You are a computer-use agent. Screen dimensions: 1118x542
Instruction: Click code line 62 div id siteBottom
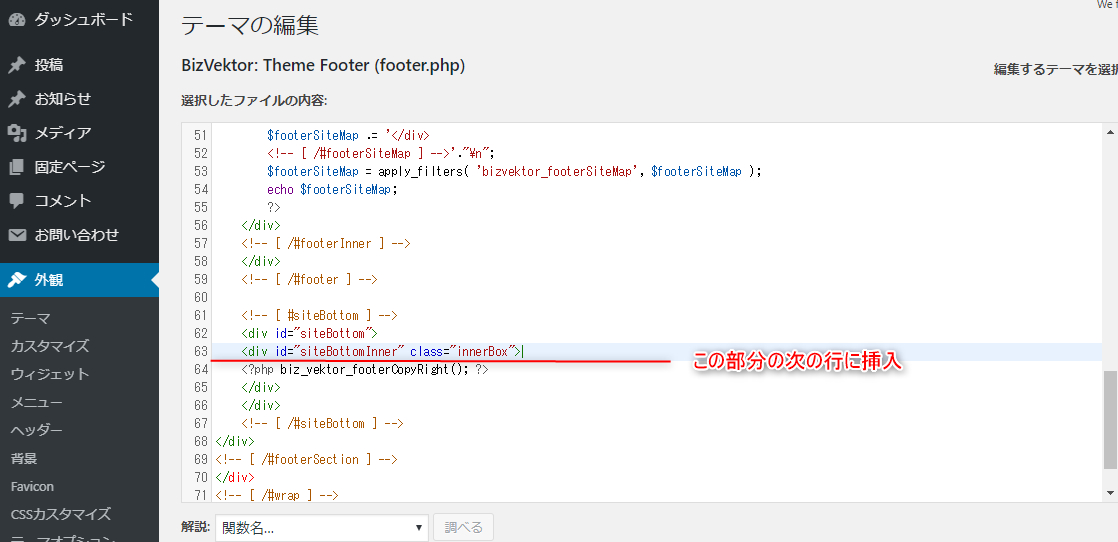tap(309, 334)
